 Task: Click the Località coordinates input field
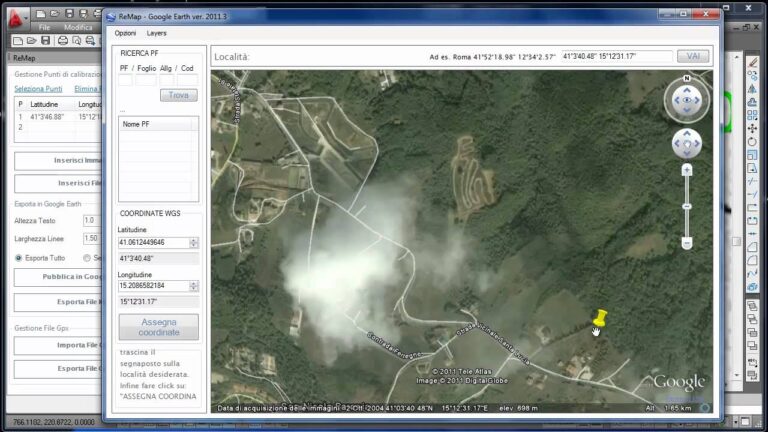617,56
